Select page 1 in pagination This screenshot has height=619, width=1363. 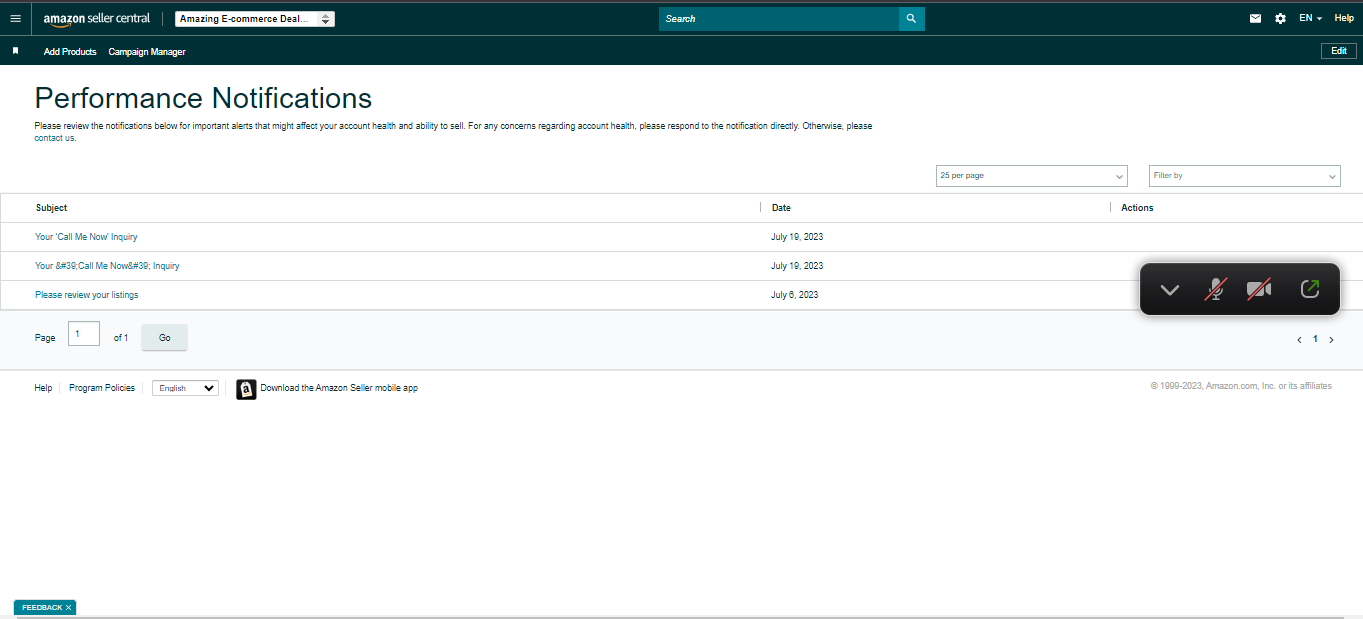click(x=1315, y=339)
